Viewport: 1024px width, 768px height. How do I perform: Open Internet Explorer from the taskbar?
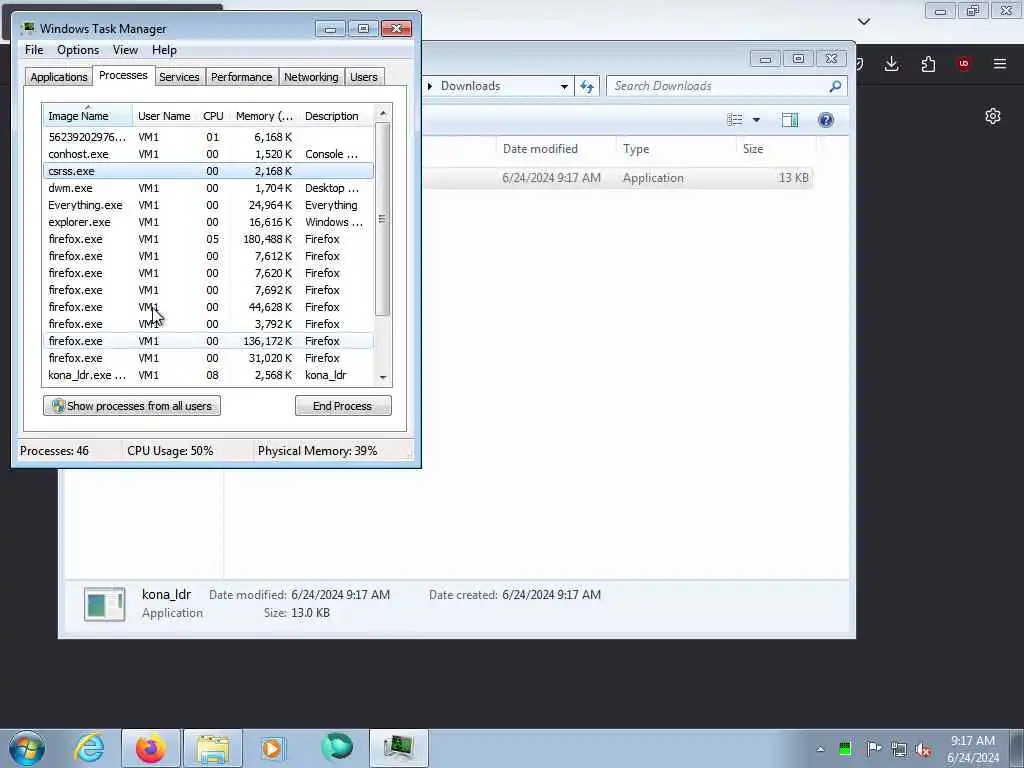[89, 748]
